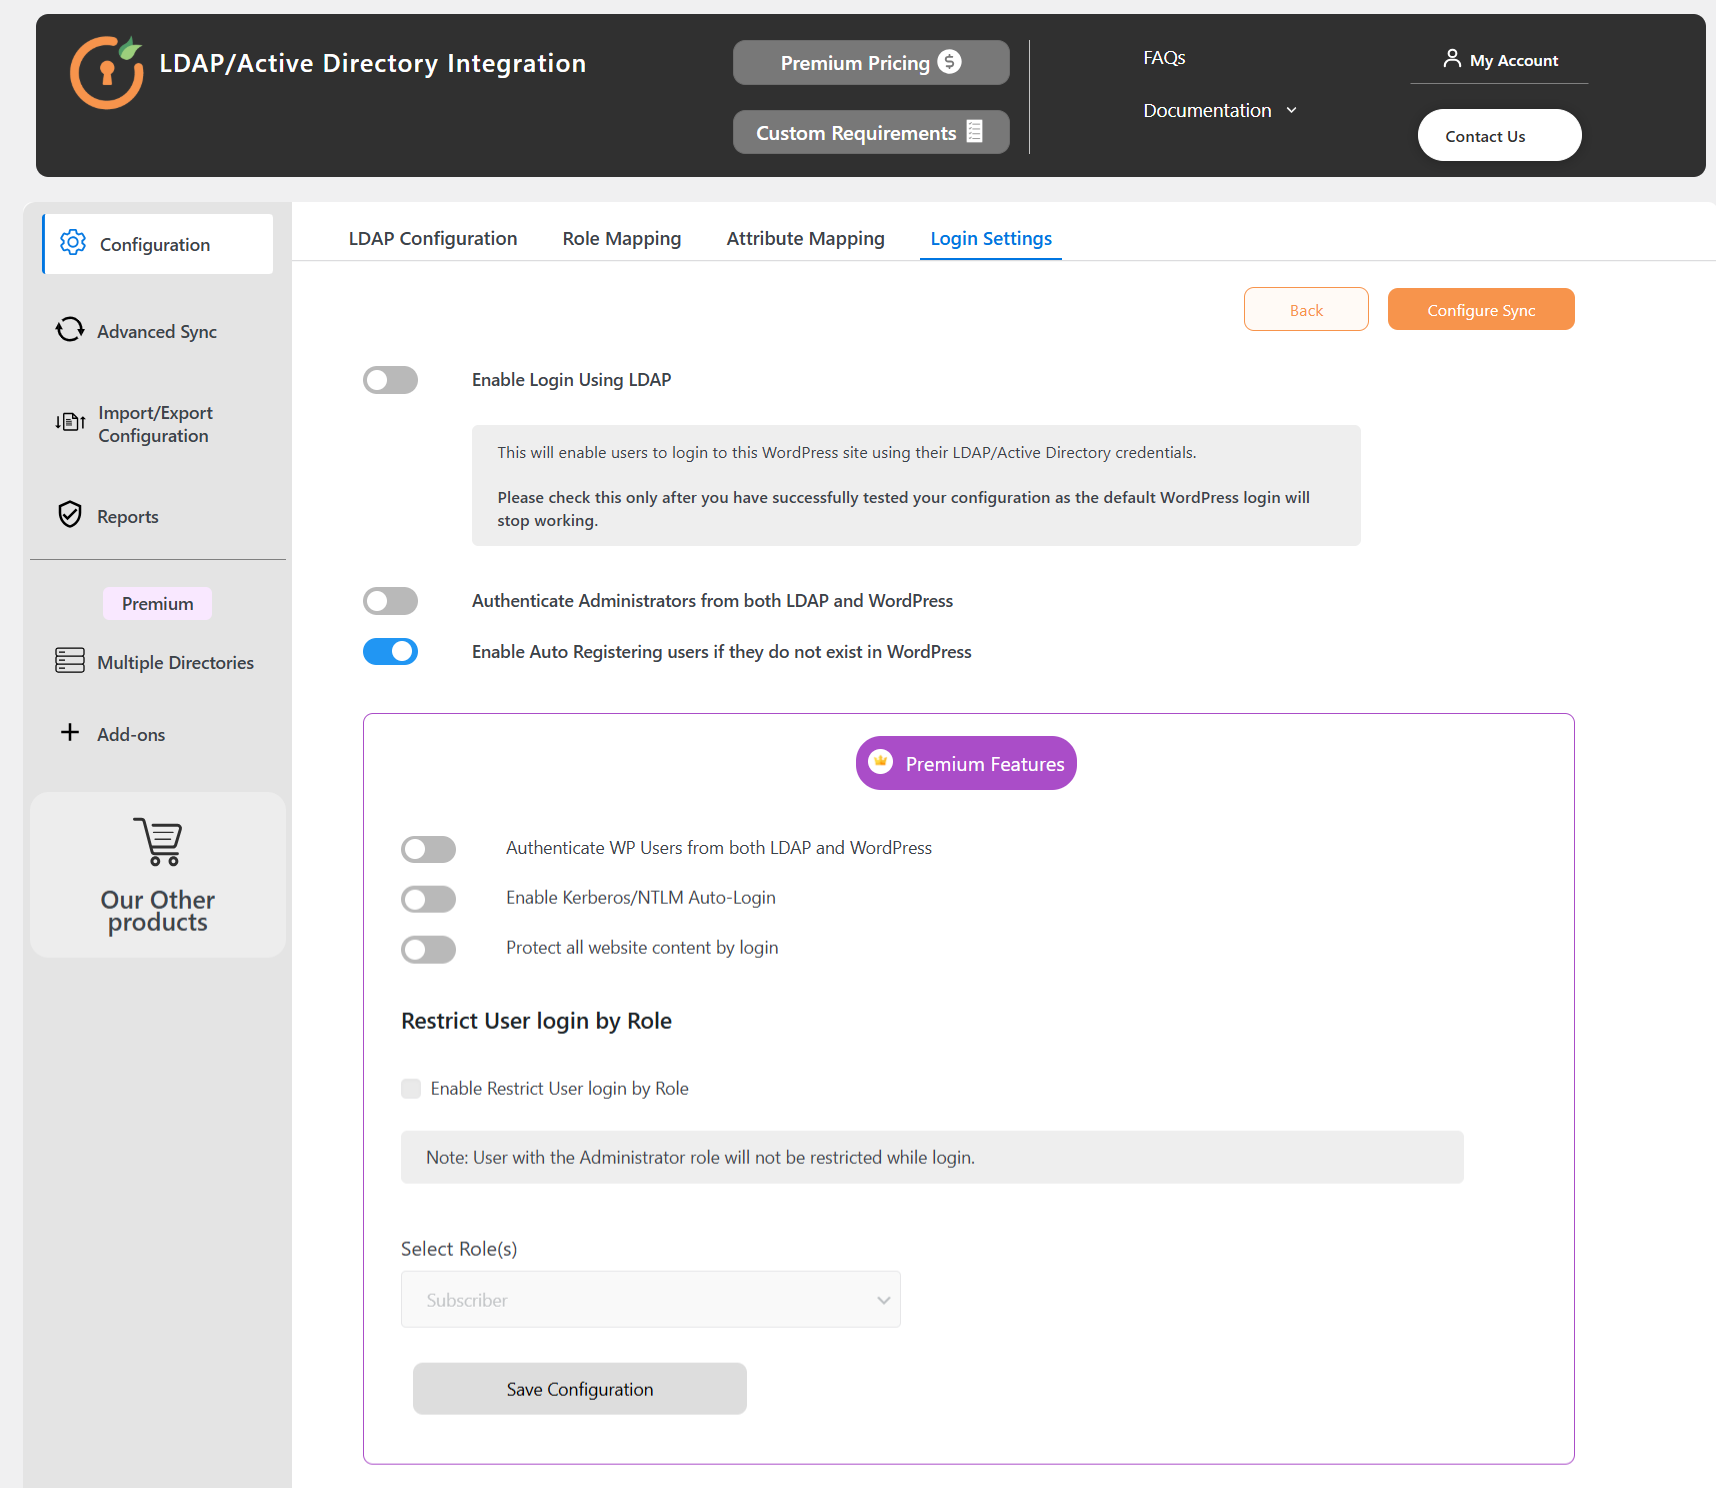Viewport: 1716px width, 1488px height.
Task: Click the Premium Pricing button
Action: tap(870, 63)
